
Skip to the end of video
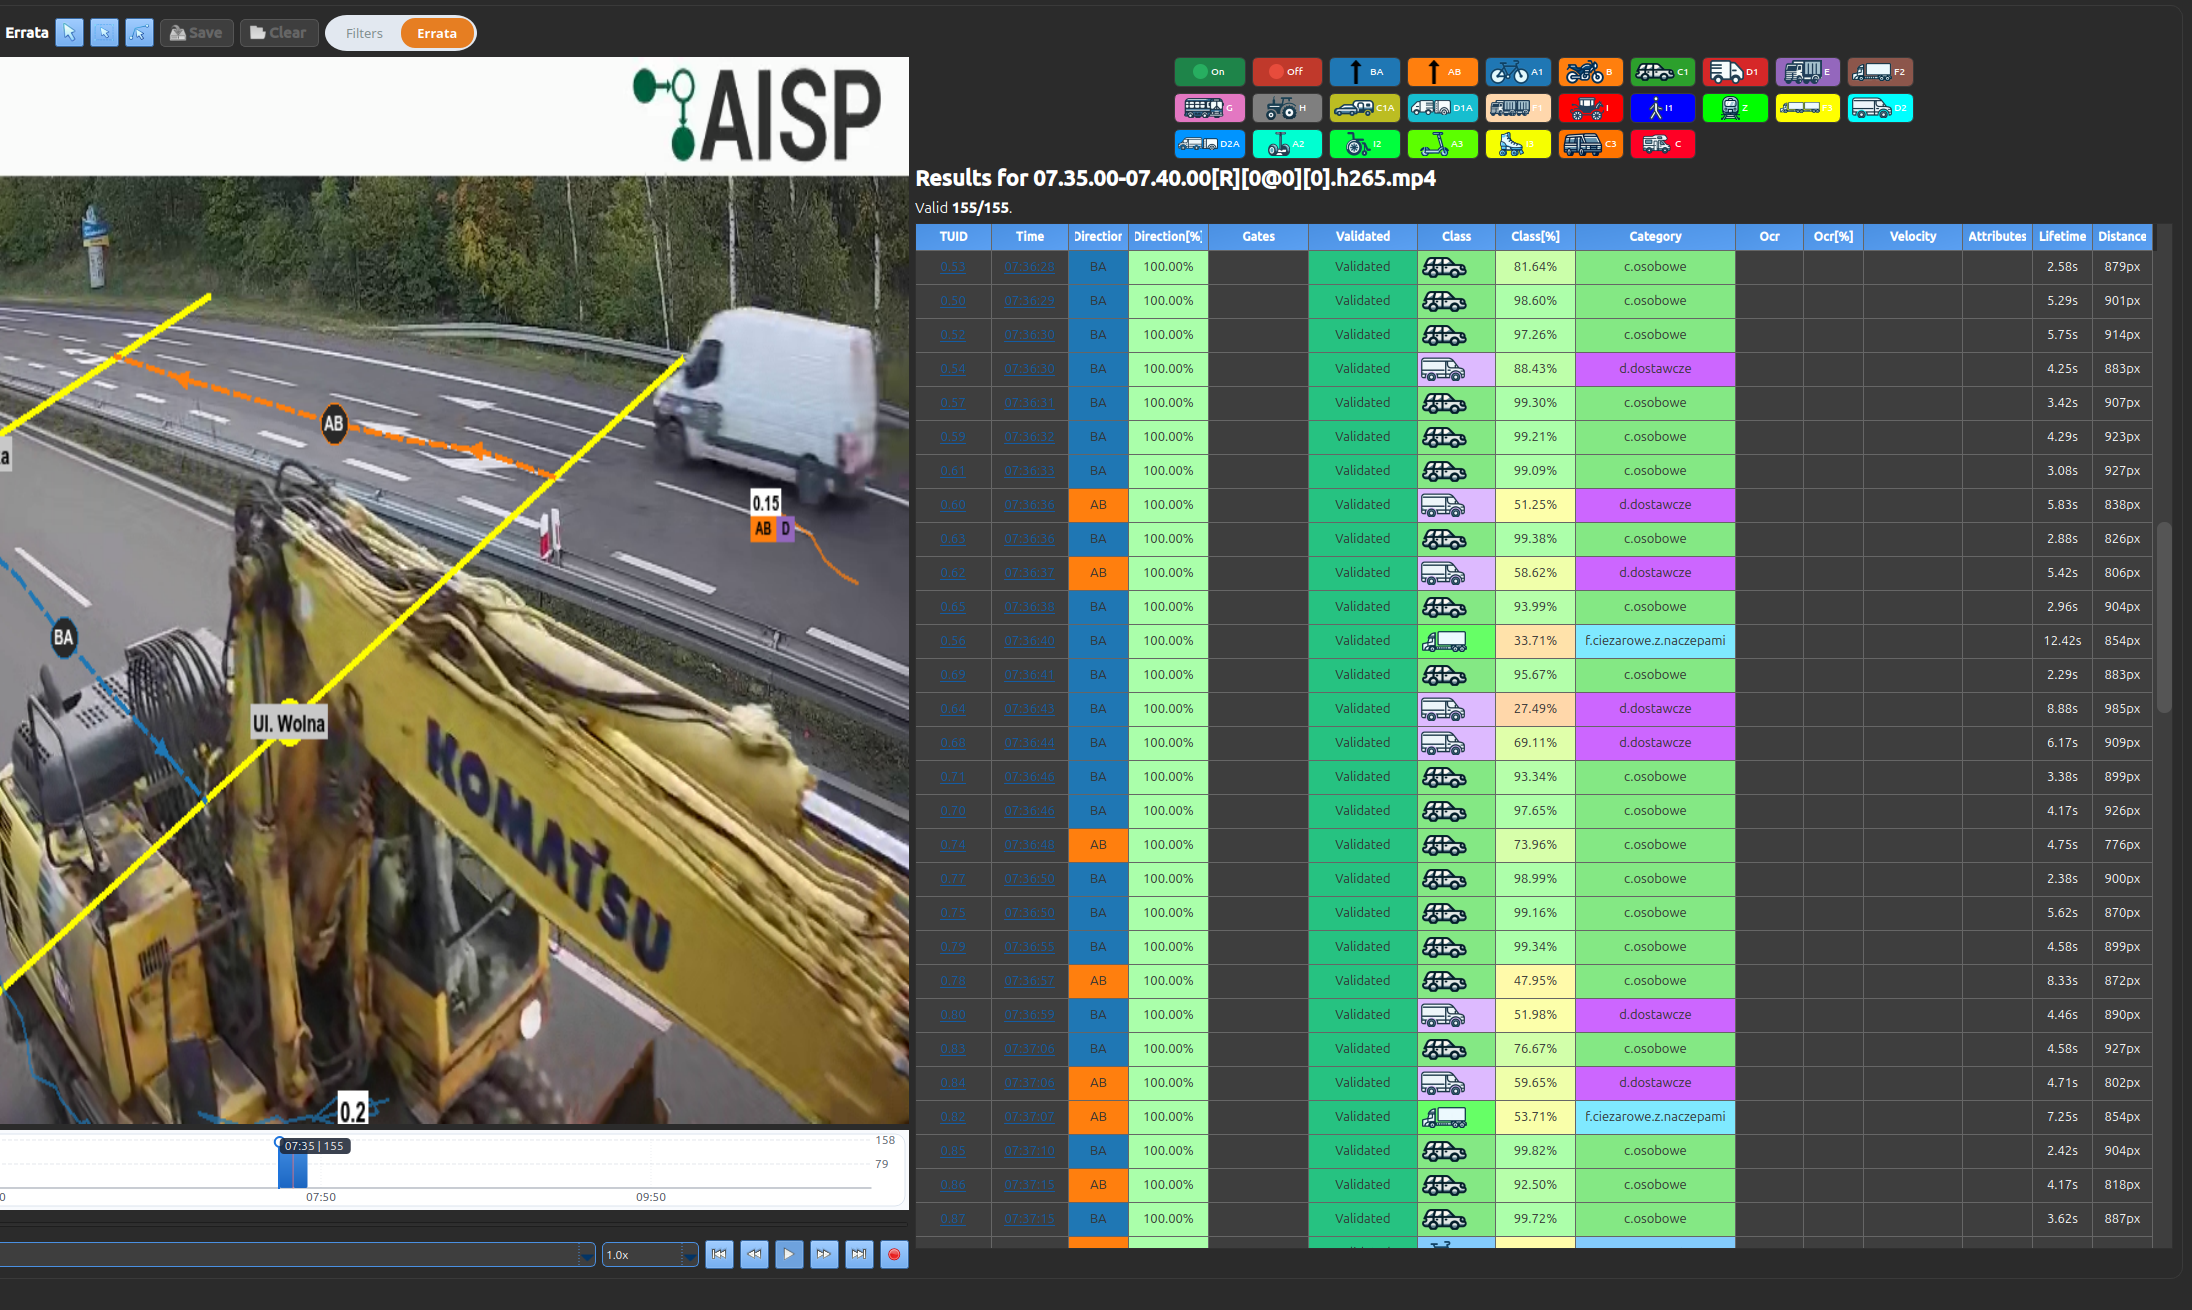[x=859, y=1254]
